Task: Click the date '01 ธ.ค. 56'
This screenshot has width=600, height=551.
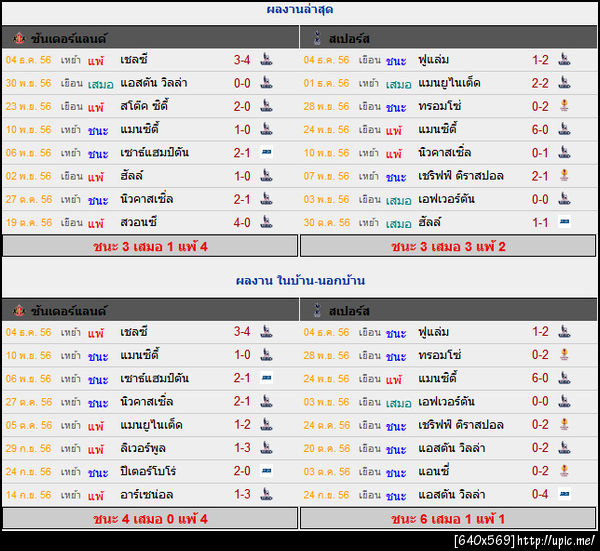Action: [x=326, y=83]
